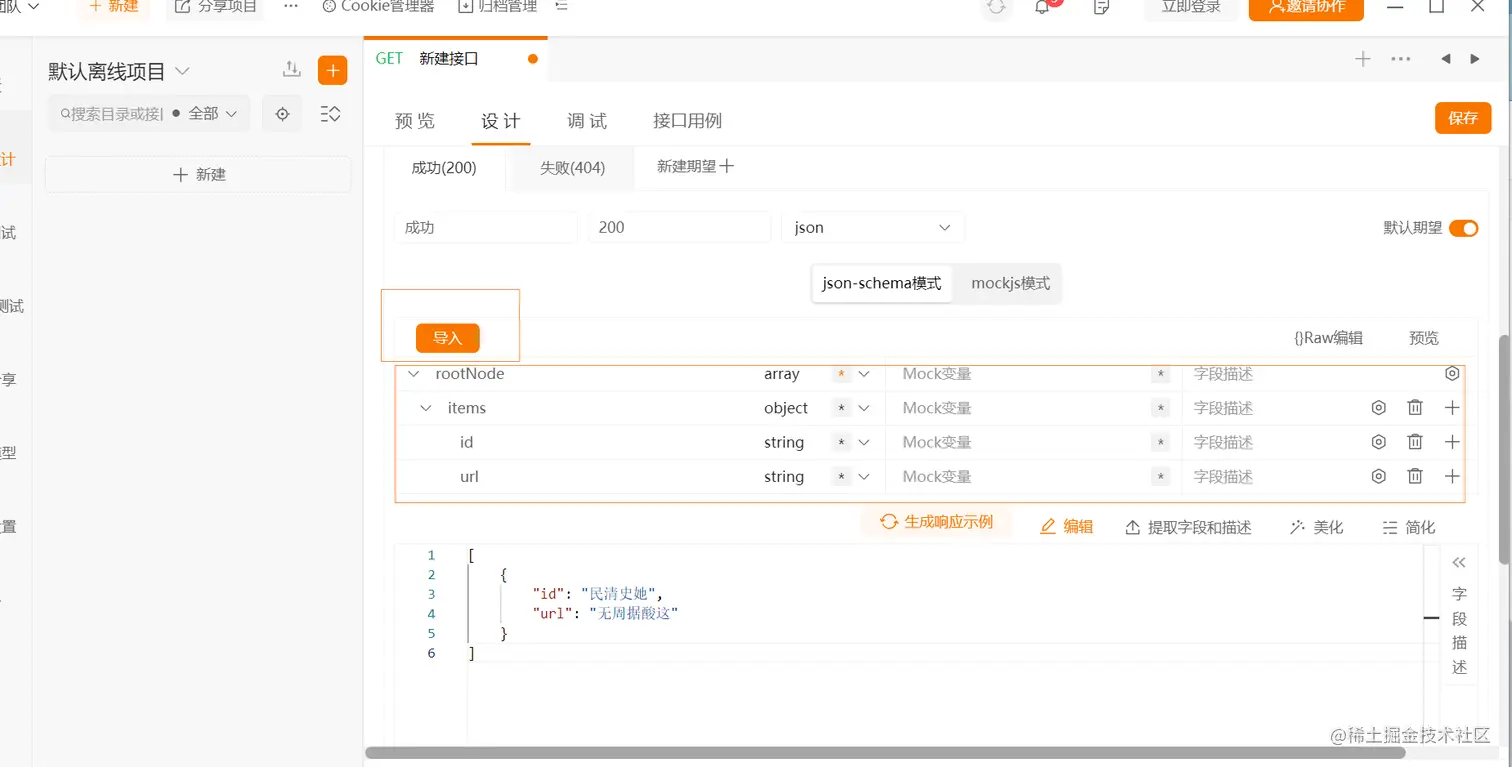
Task: Toggle required asterisk on id row
Action: [x=842, y=442]
